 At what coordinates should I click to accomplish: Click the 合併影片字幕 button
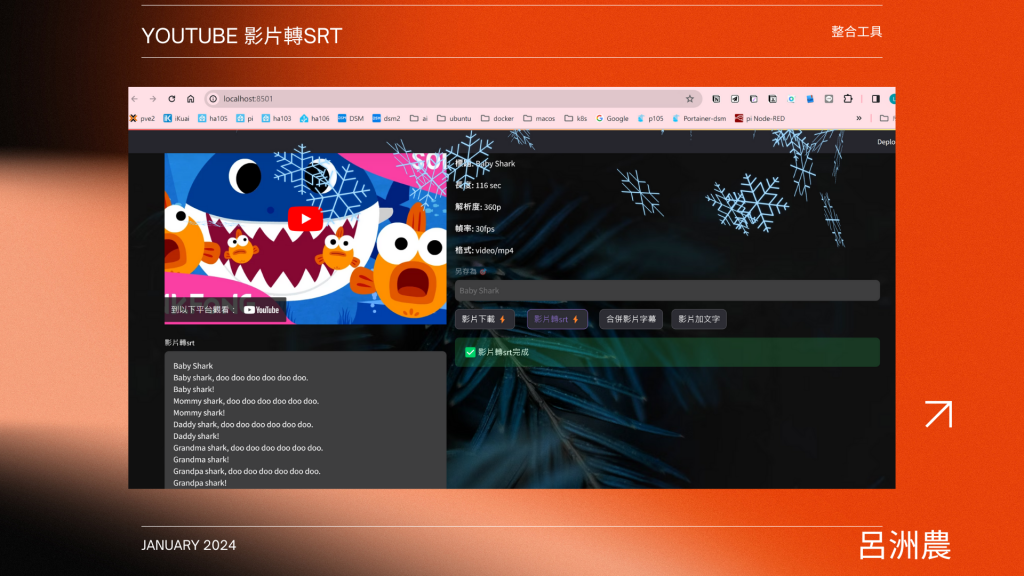click(631, 319)
